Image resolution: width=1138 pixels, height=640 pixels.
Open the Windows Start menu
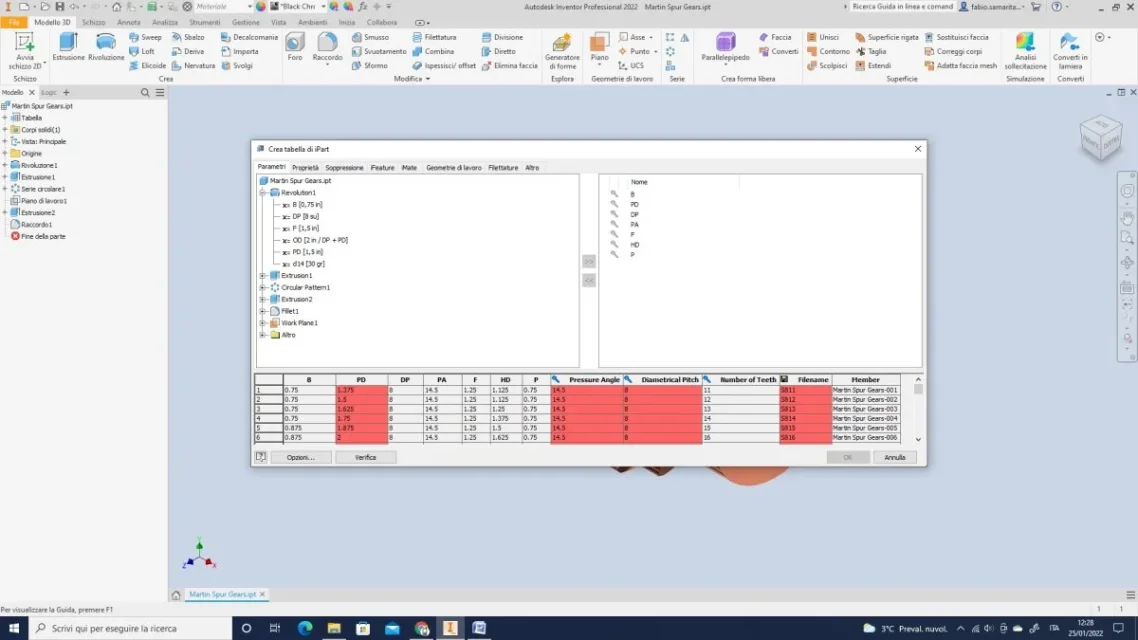pyautogui.click(x=14, y=628)
